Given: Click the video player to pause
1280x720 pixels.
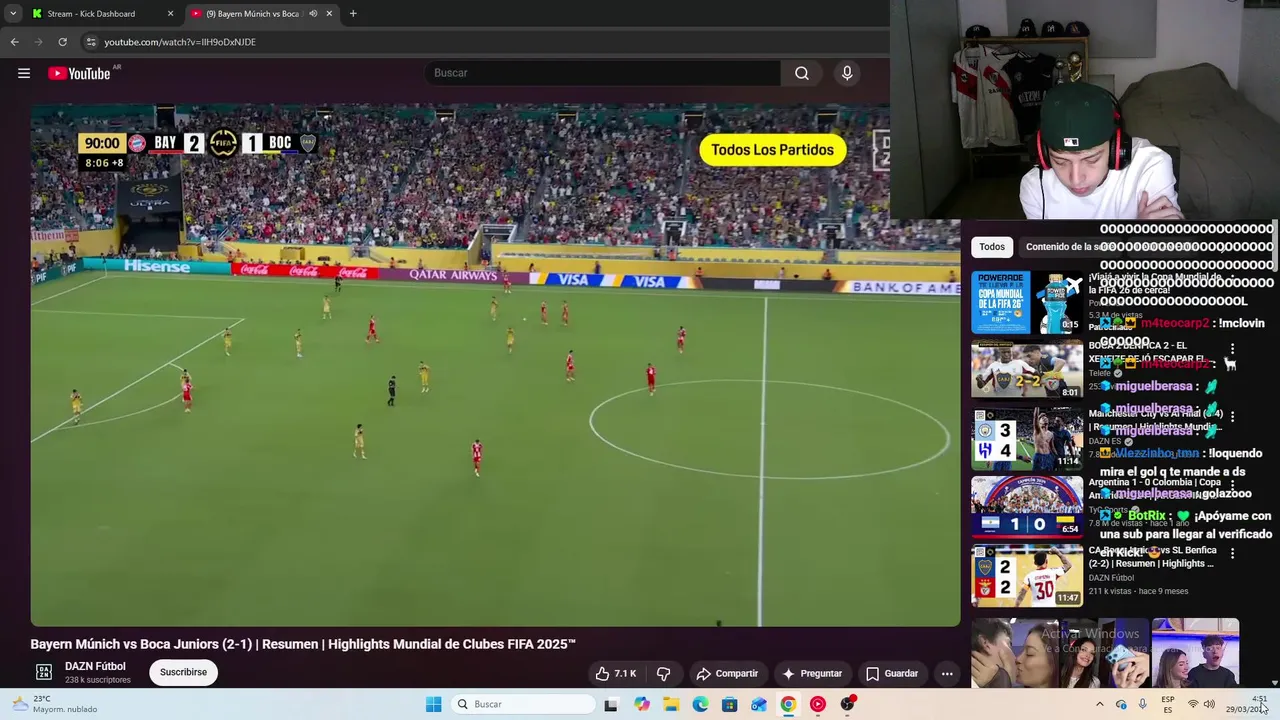Looking at the screenshot, I should [x=495, y=365].
